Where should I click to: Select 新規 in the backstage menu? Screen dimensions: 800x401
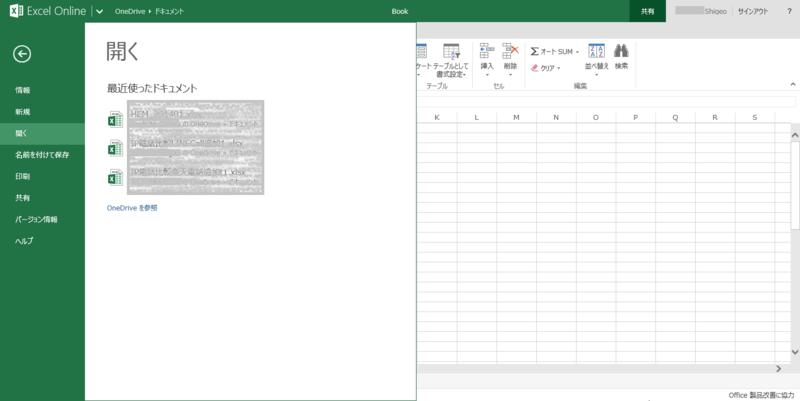pos(42,112)
